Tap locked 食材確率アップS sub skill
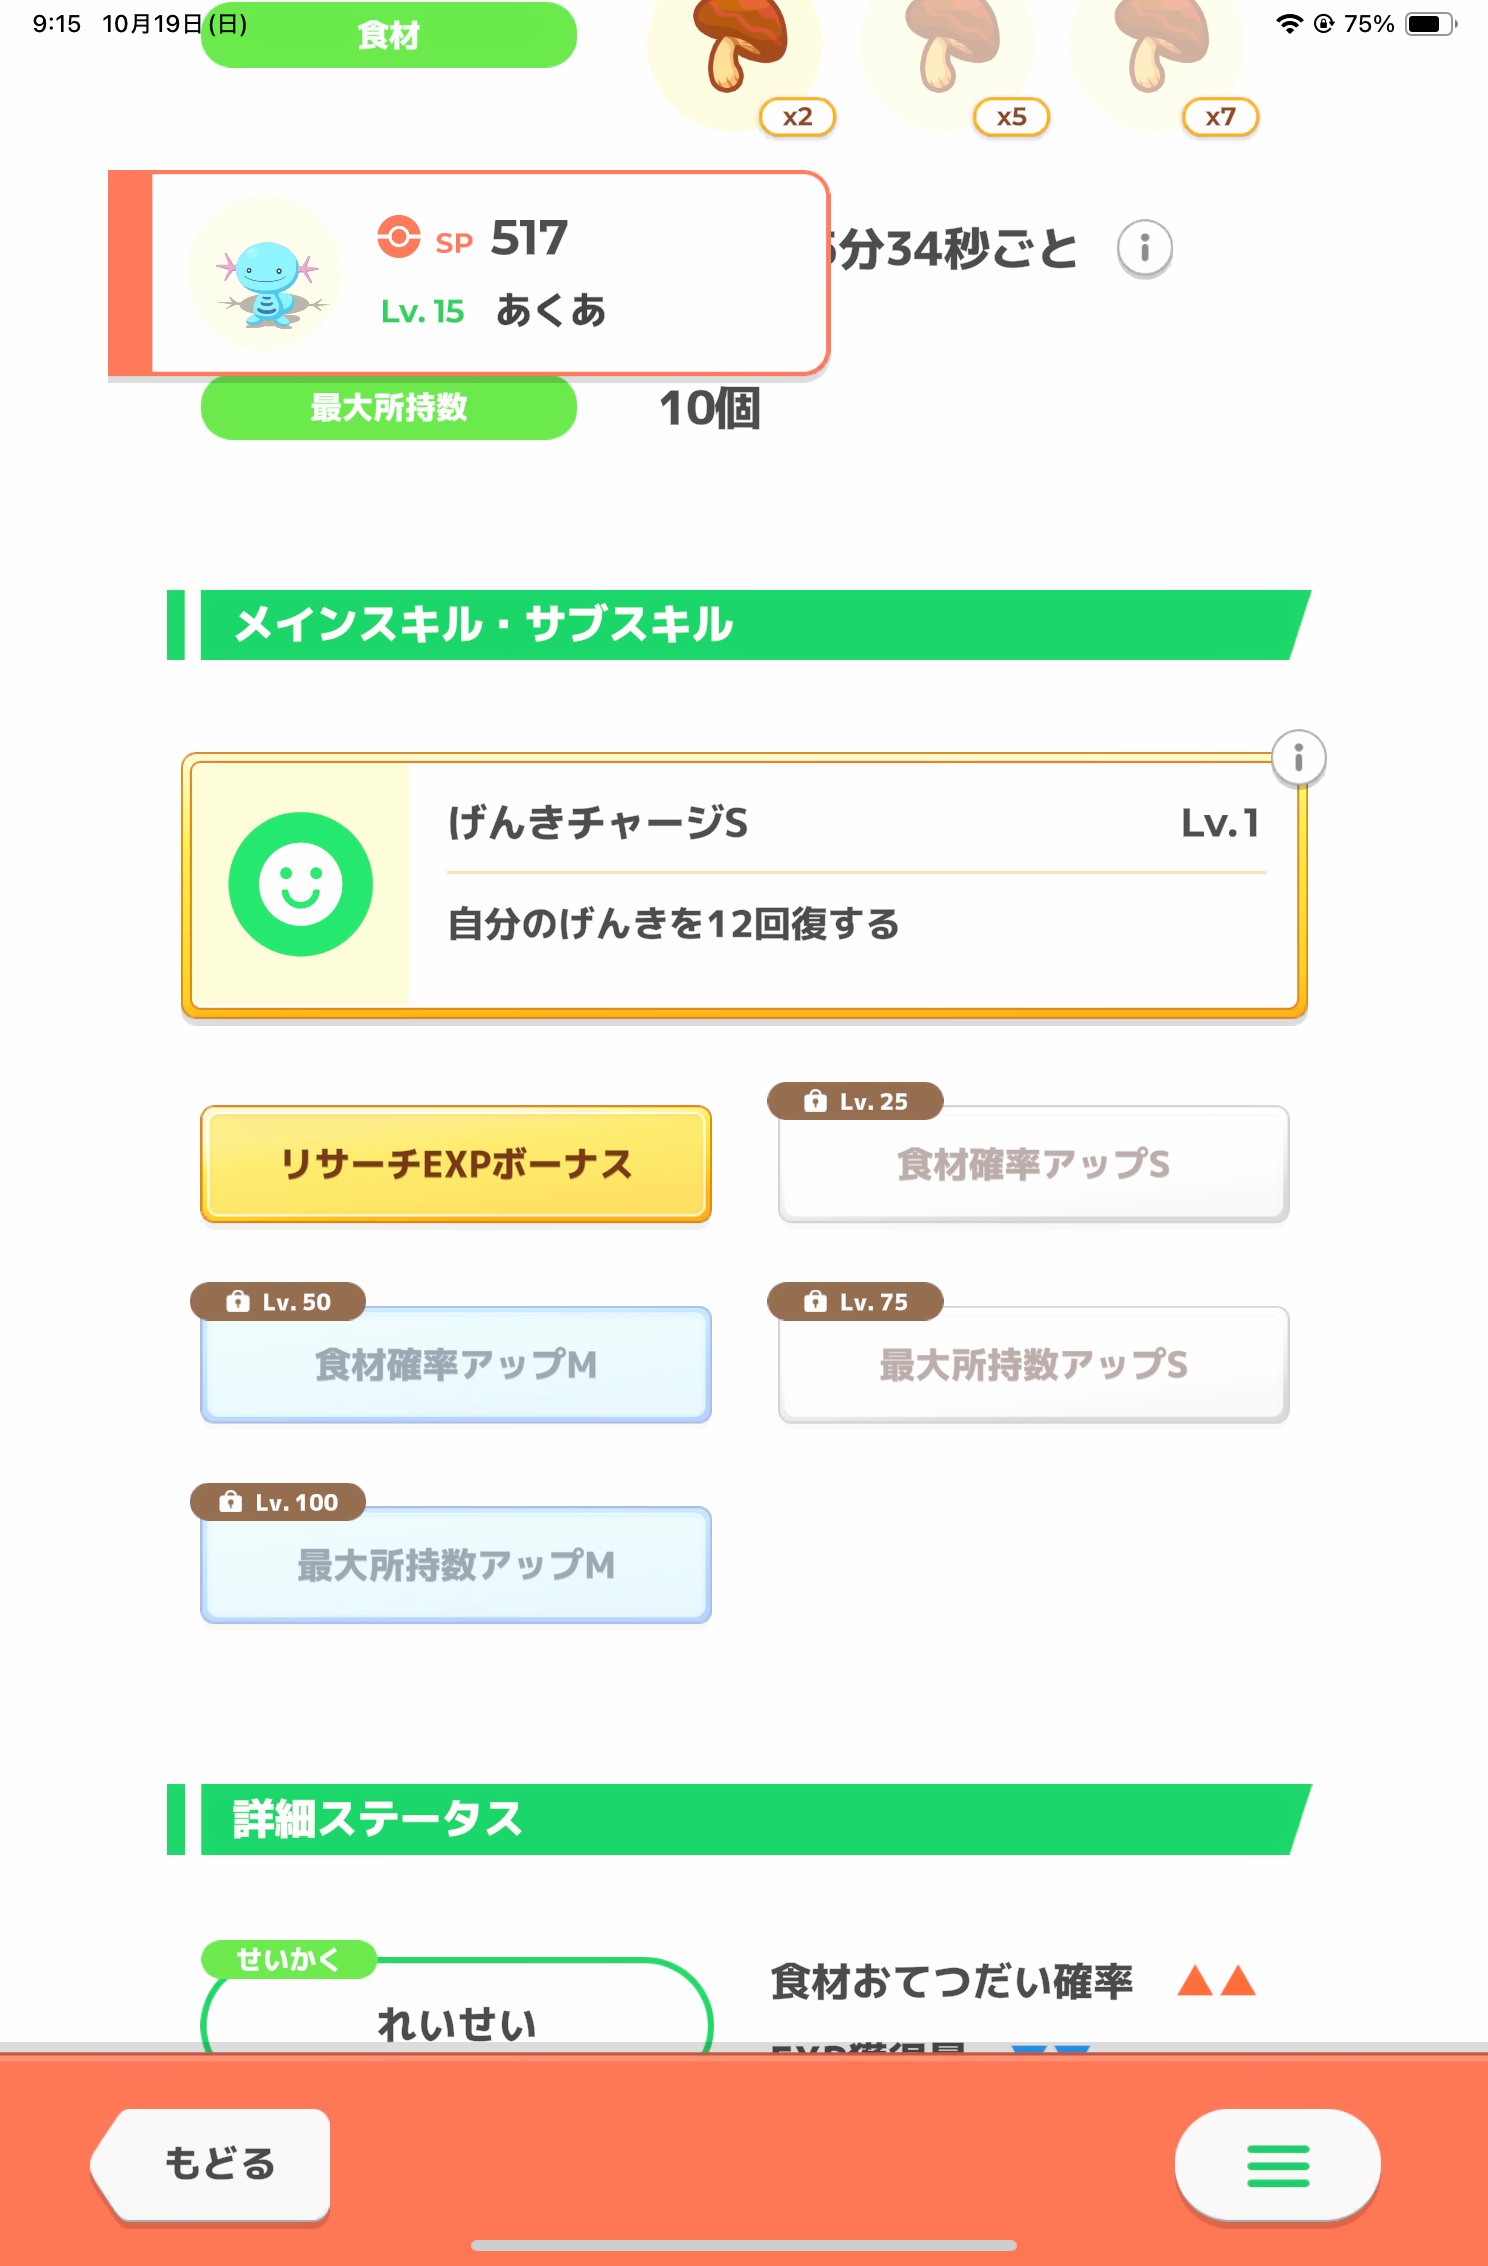Viewport: 1488px width, 2266px height. [1033, 1164]
